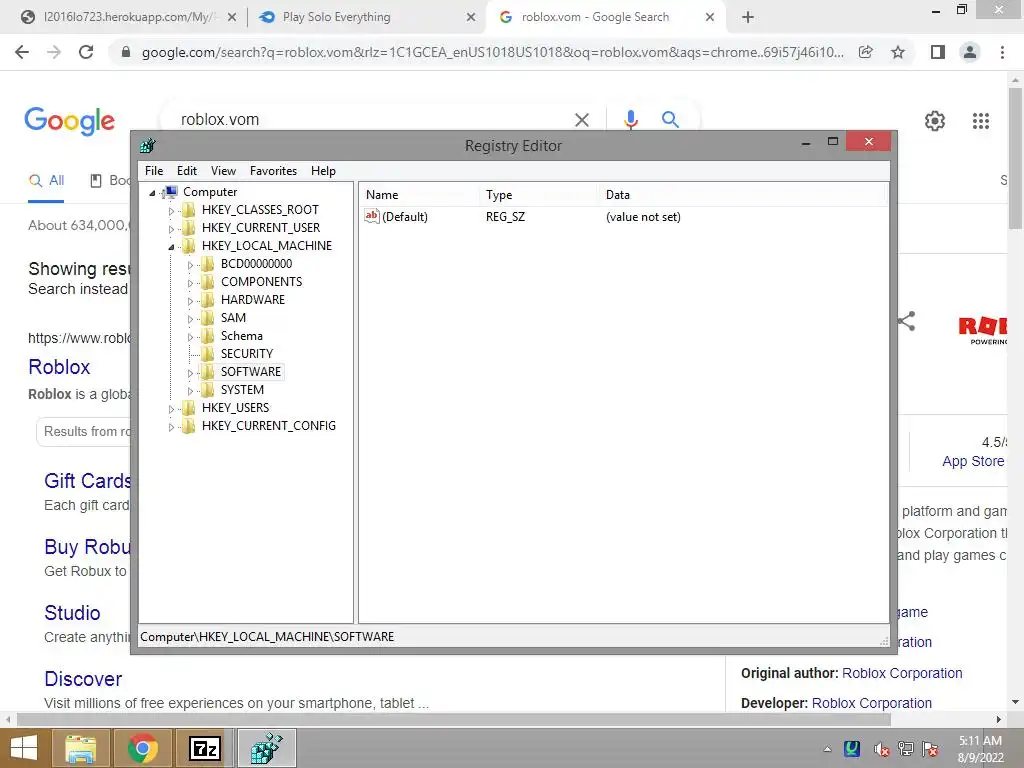Screen dimensions: 1024x768
Task: Open the Discover sitelink
Action: pyautogui.click(x=83, y=679)
